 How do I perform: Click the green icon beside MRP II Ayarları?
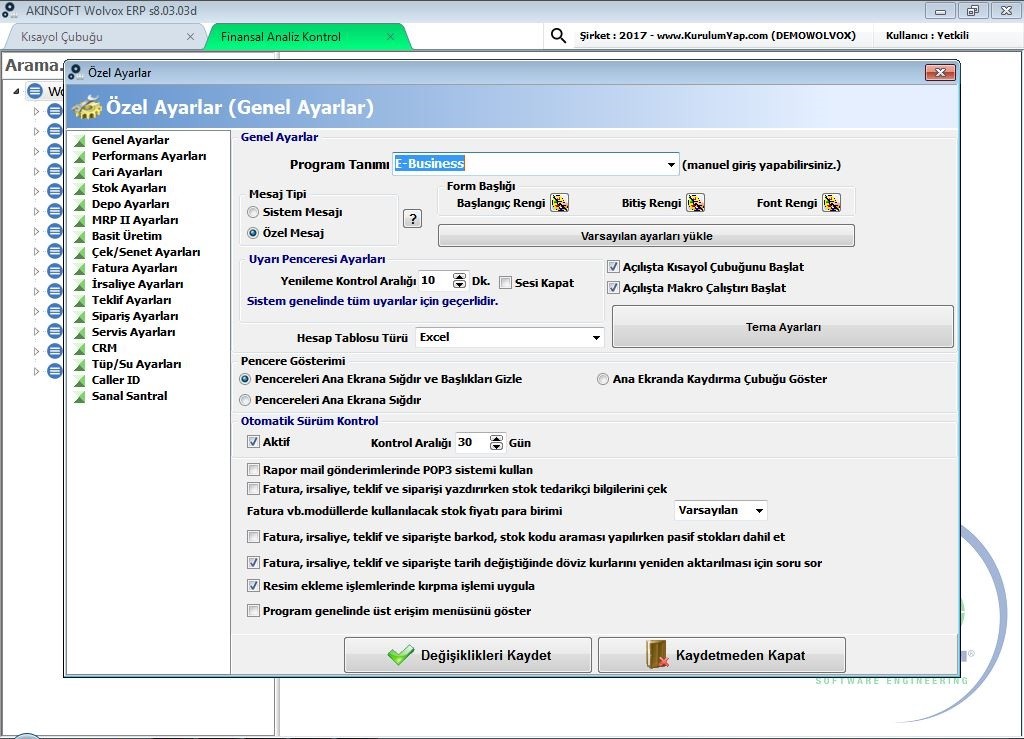tap(80, 221)
